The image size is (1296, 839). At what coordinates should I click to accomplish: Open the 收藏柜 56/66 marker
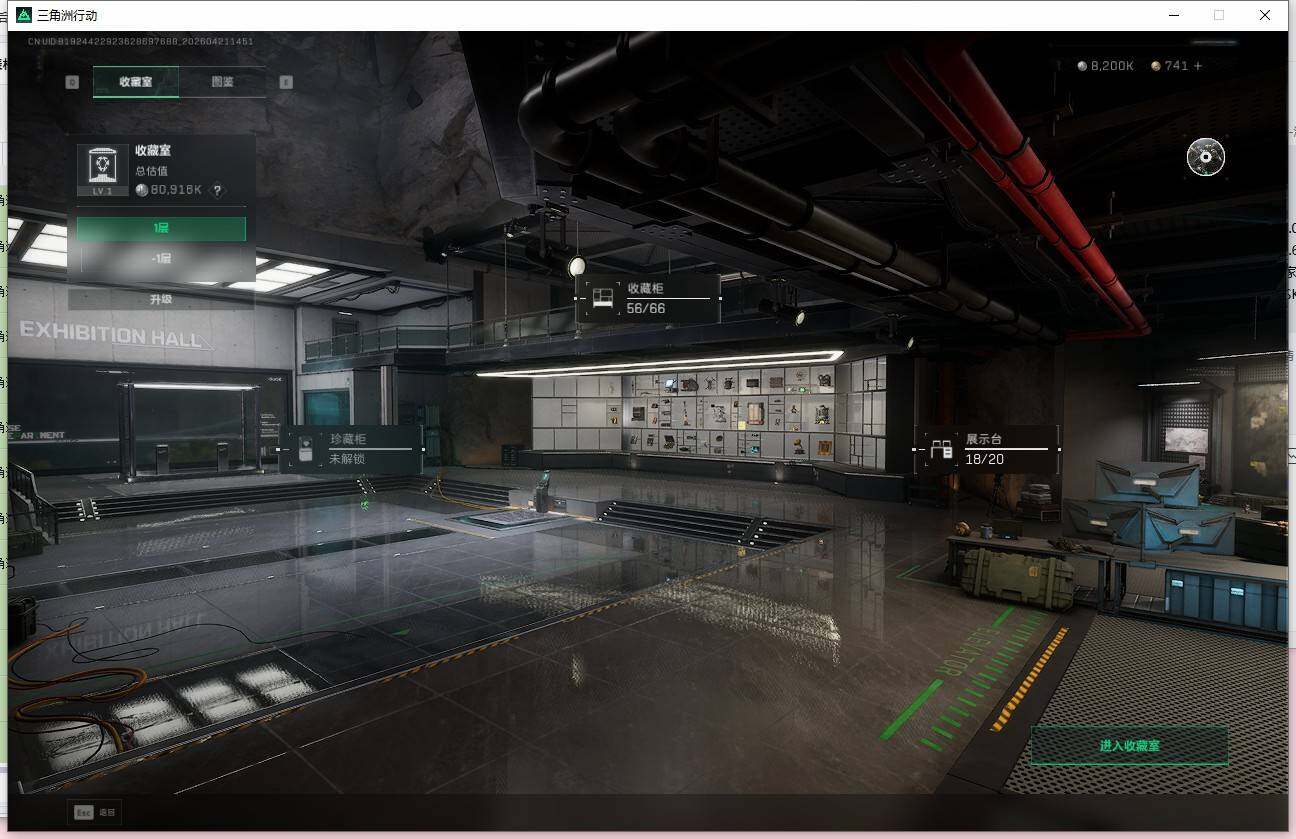point(648,298)
